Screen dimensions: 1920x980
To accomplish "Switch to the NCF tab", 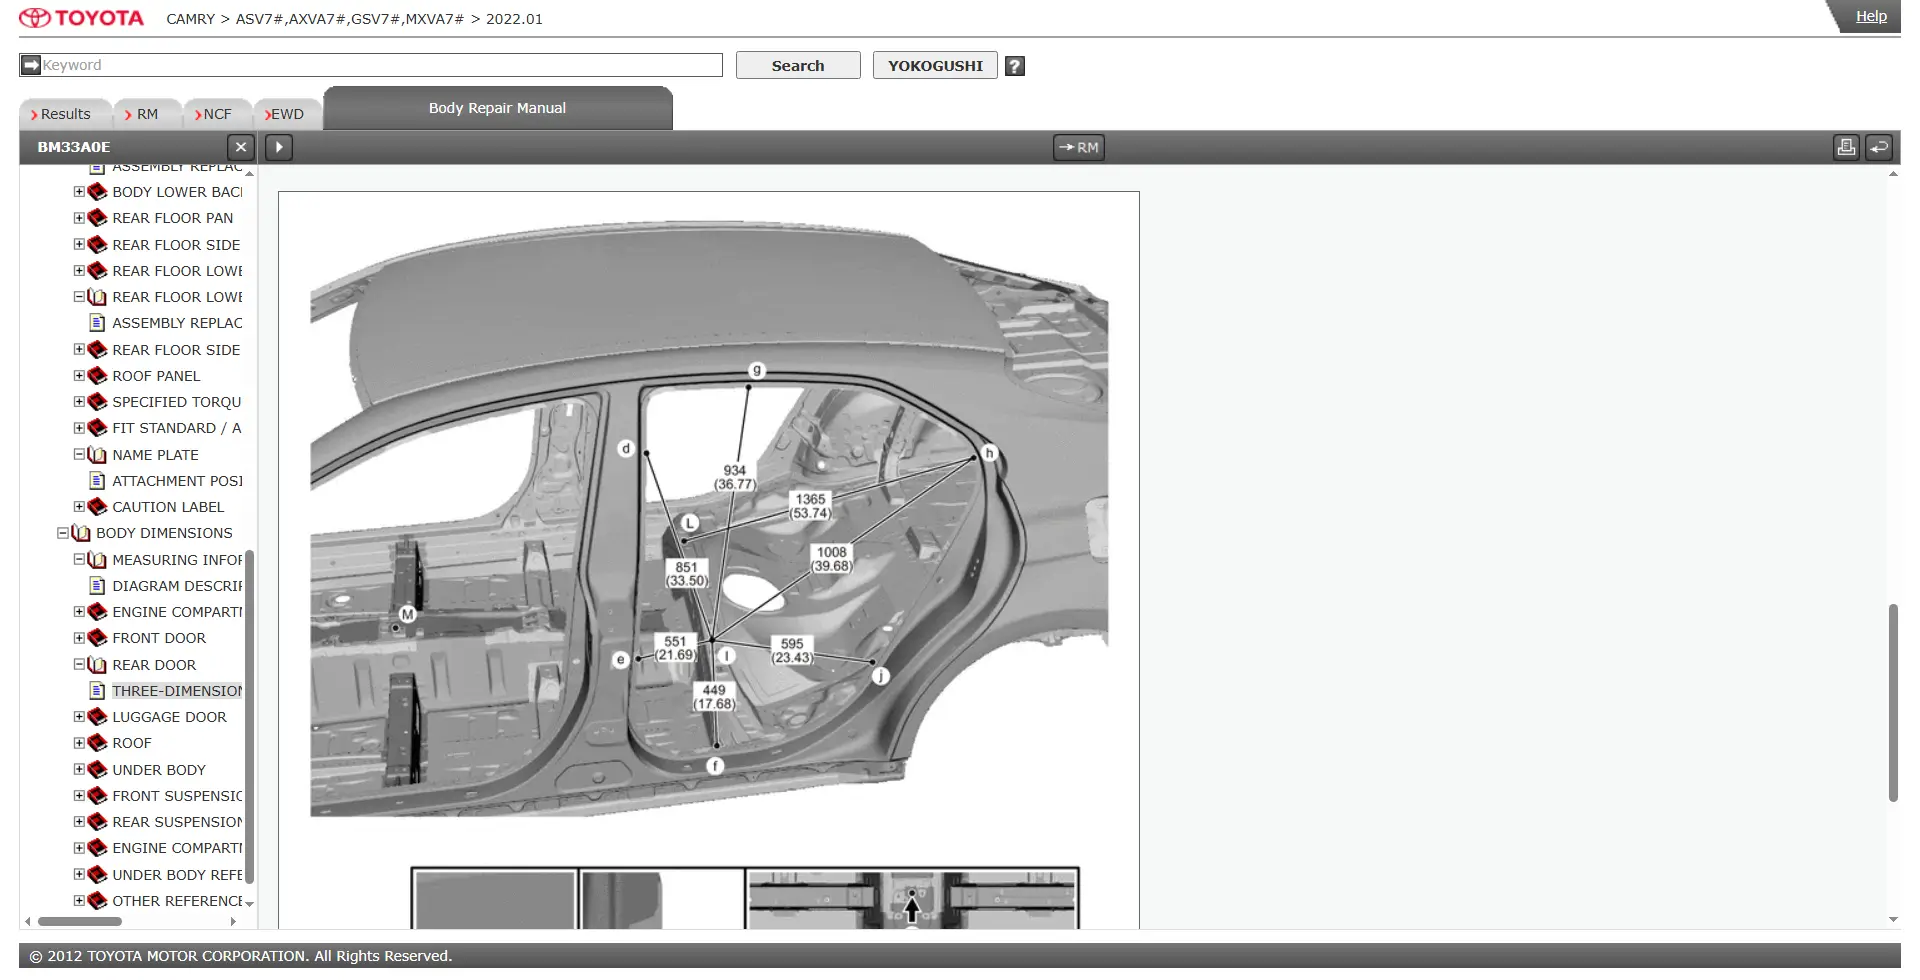I will point(217,114).
